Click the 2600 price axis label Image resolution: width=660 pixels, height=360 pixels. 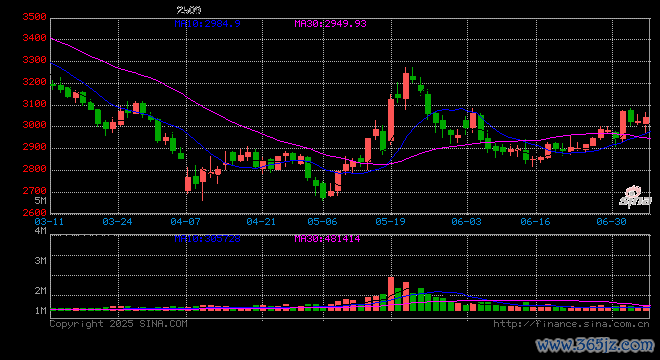(x=35, y=213)
